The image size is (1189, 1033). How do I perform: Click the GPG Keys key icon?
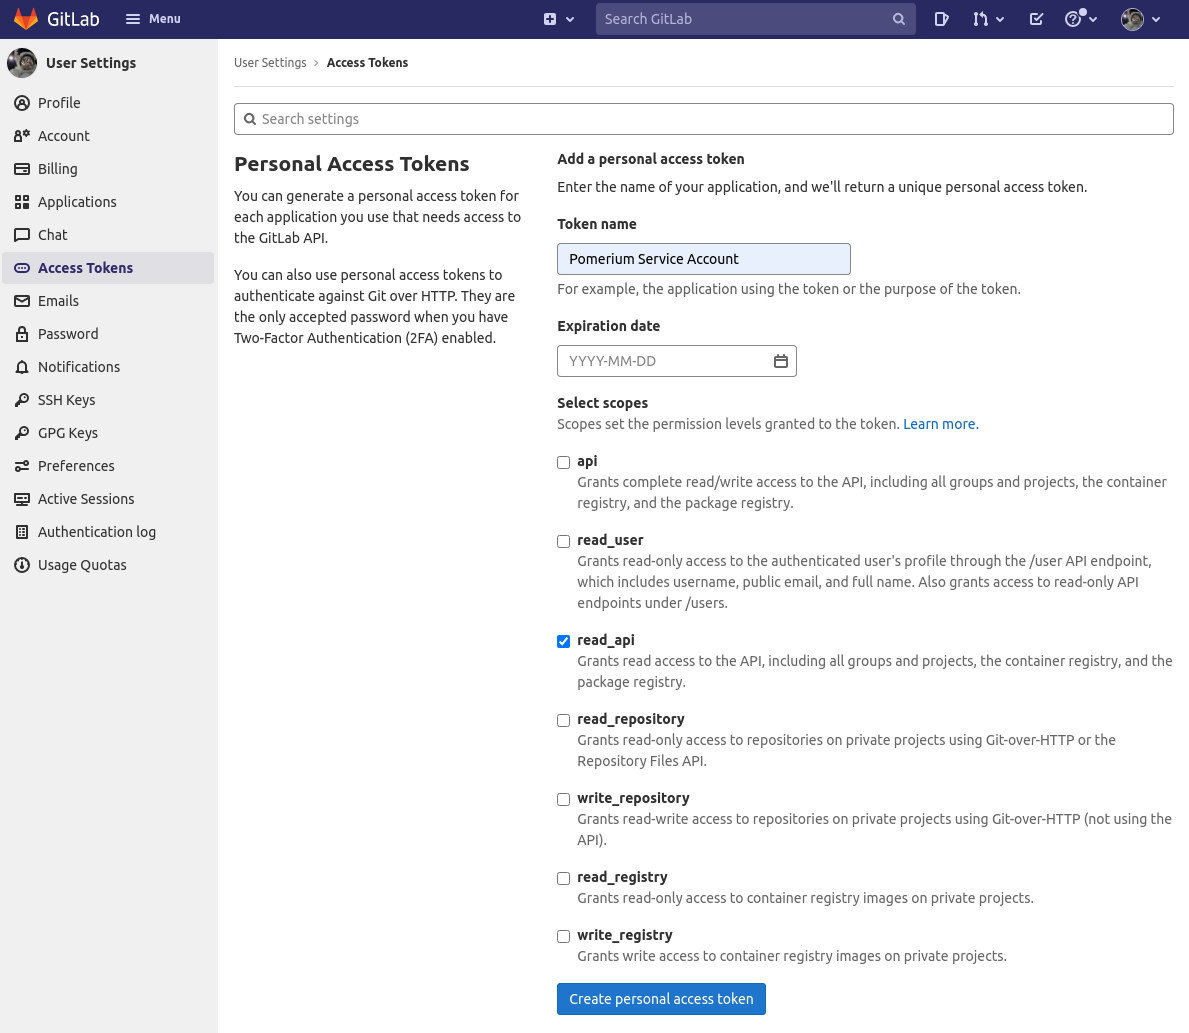(x=22, y=433)
